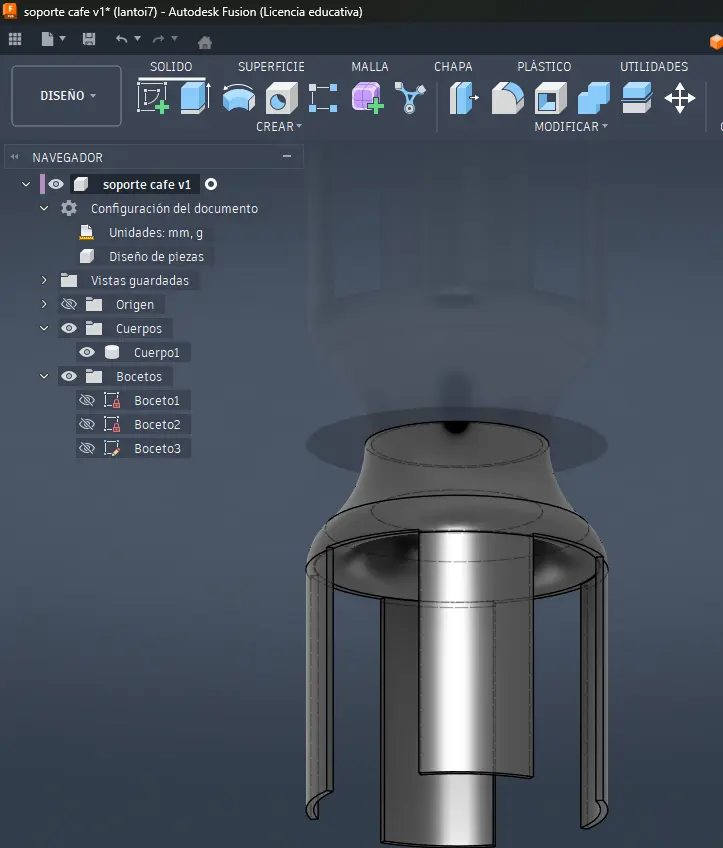
Task: Collapse the Bocetos folder
Action: coord(44,376)
